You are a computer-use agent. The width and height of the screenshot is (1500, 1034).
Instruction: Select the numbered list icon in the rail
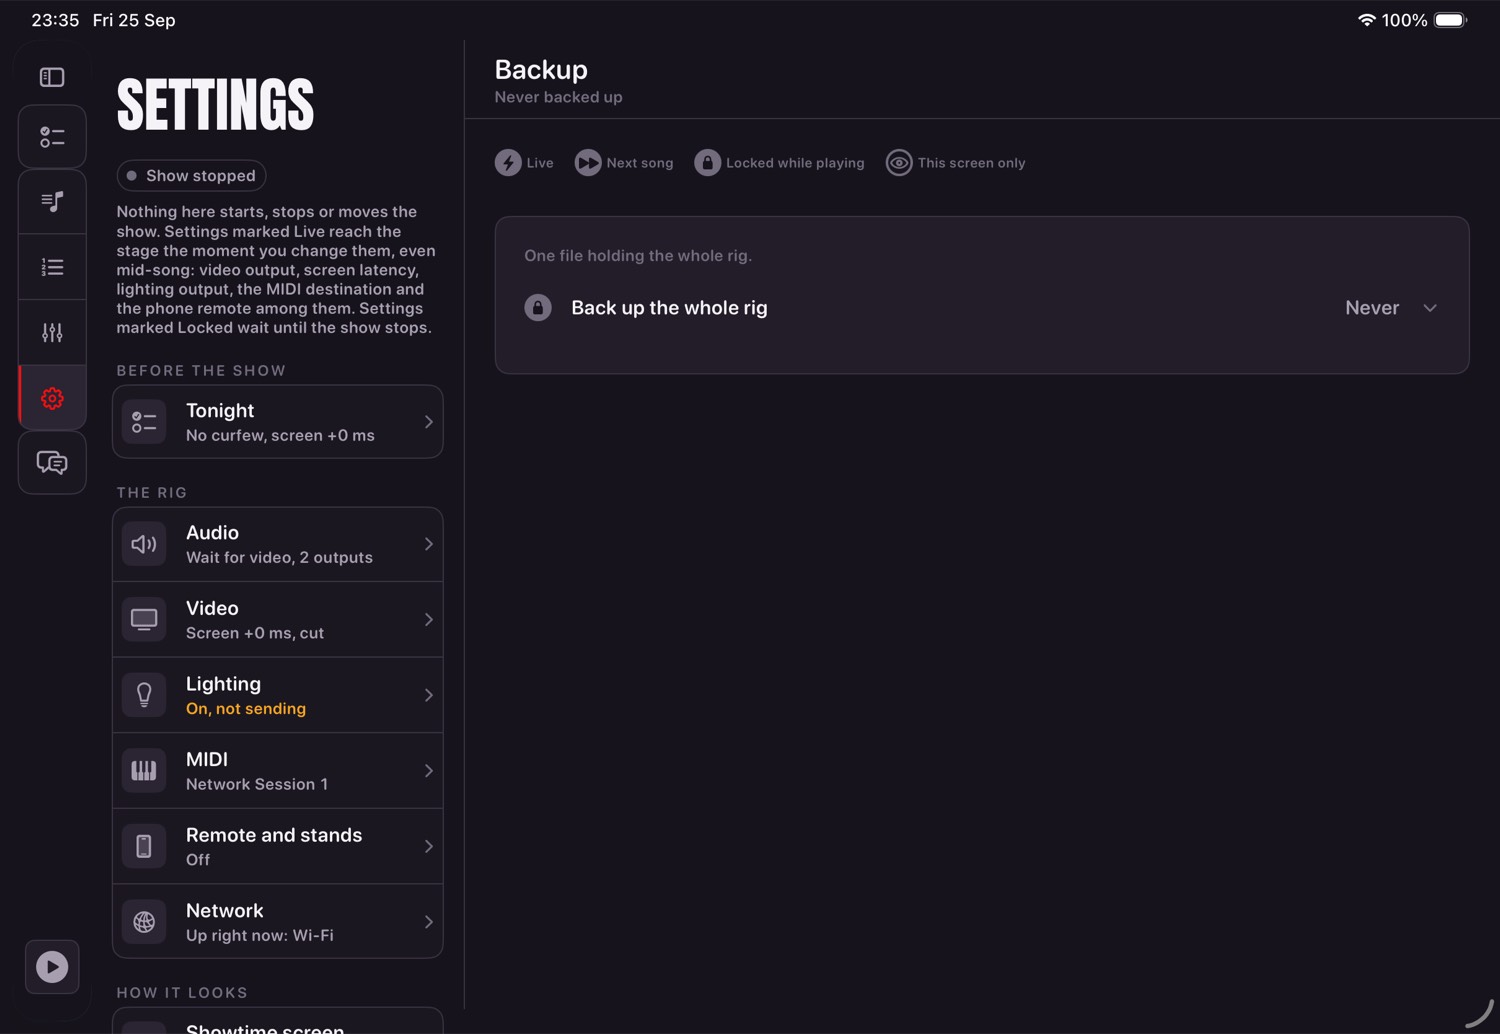tap(52, 267)
